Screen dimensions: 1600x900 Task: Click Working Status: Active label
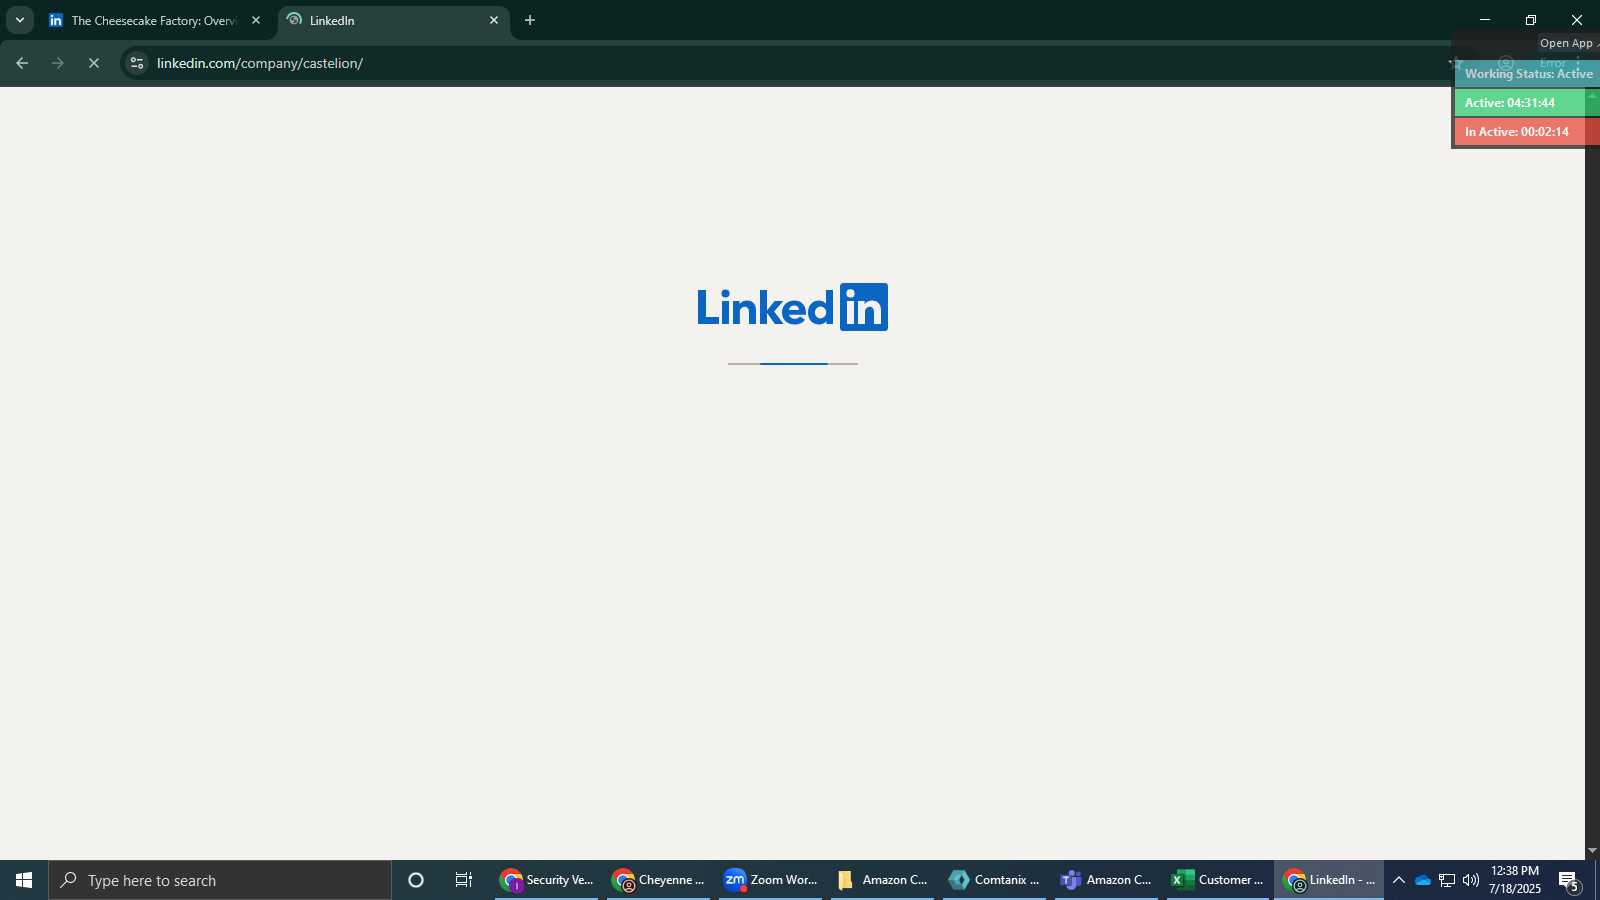pos(1528,74)
